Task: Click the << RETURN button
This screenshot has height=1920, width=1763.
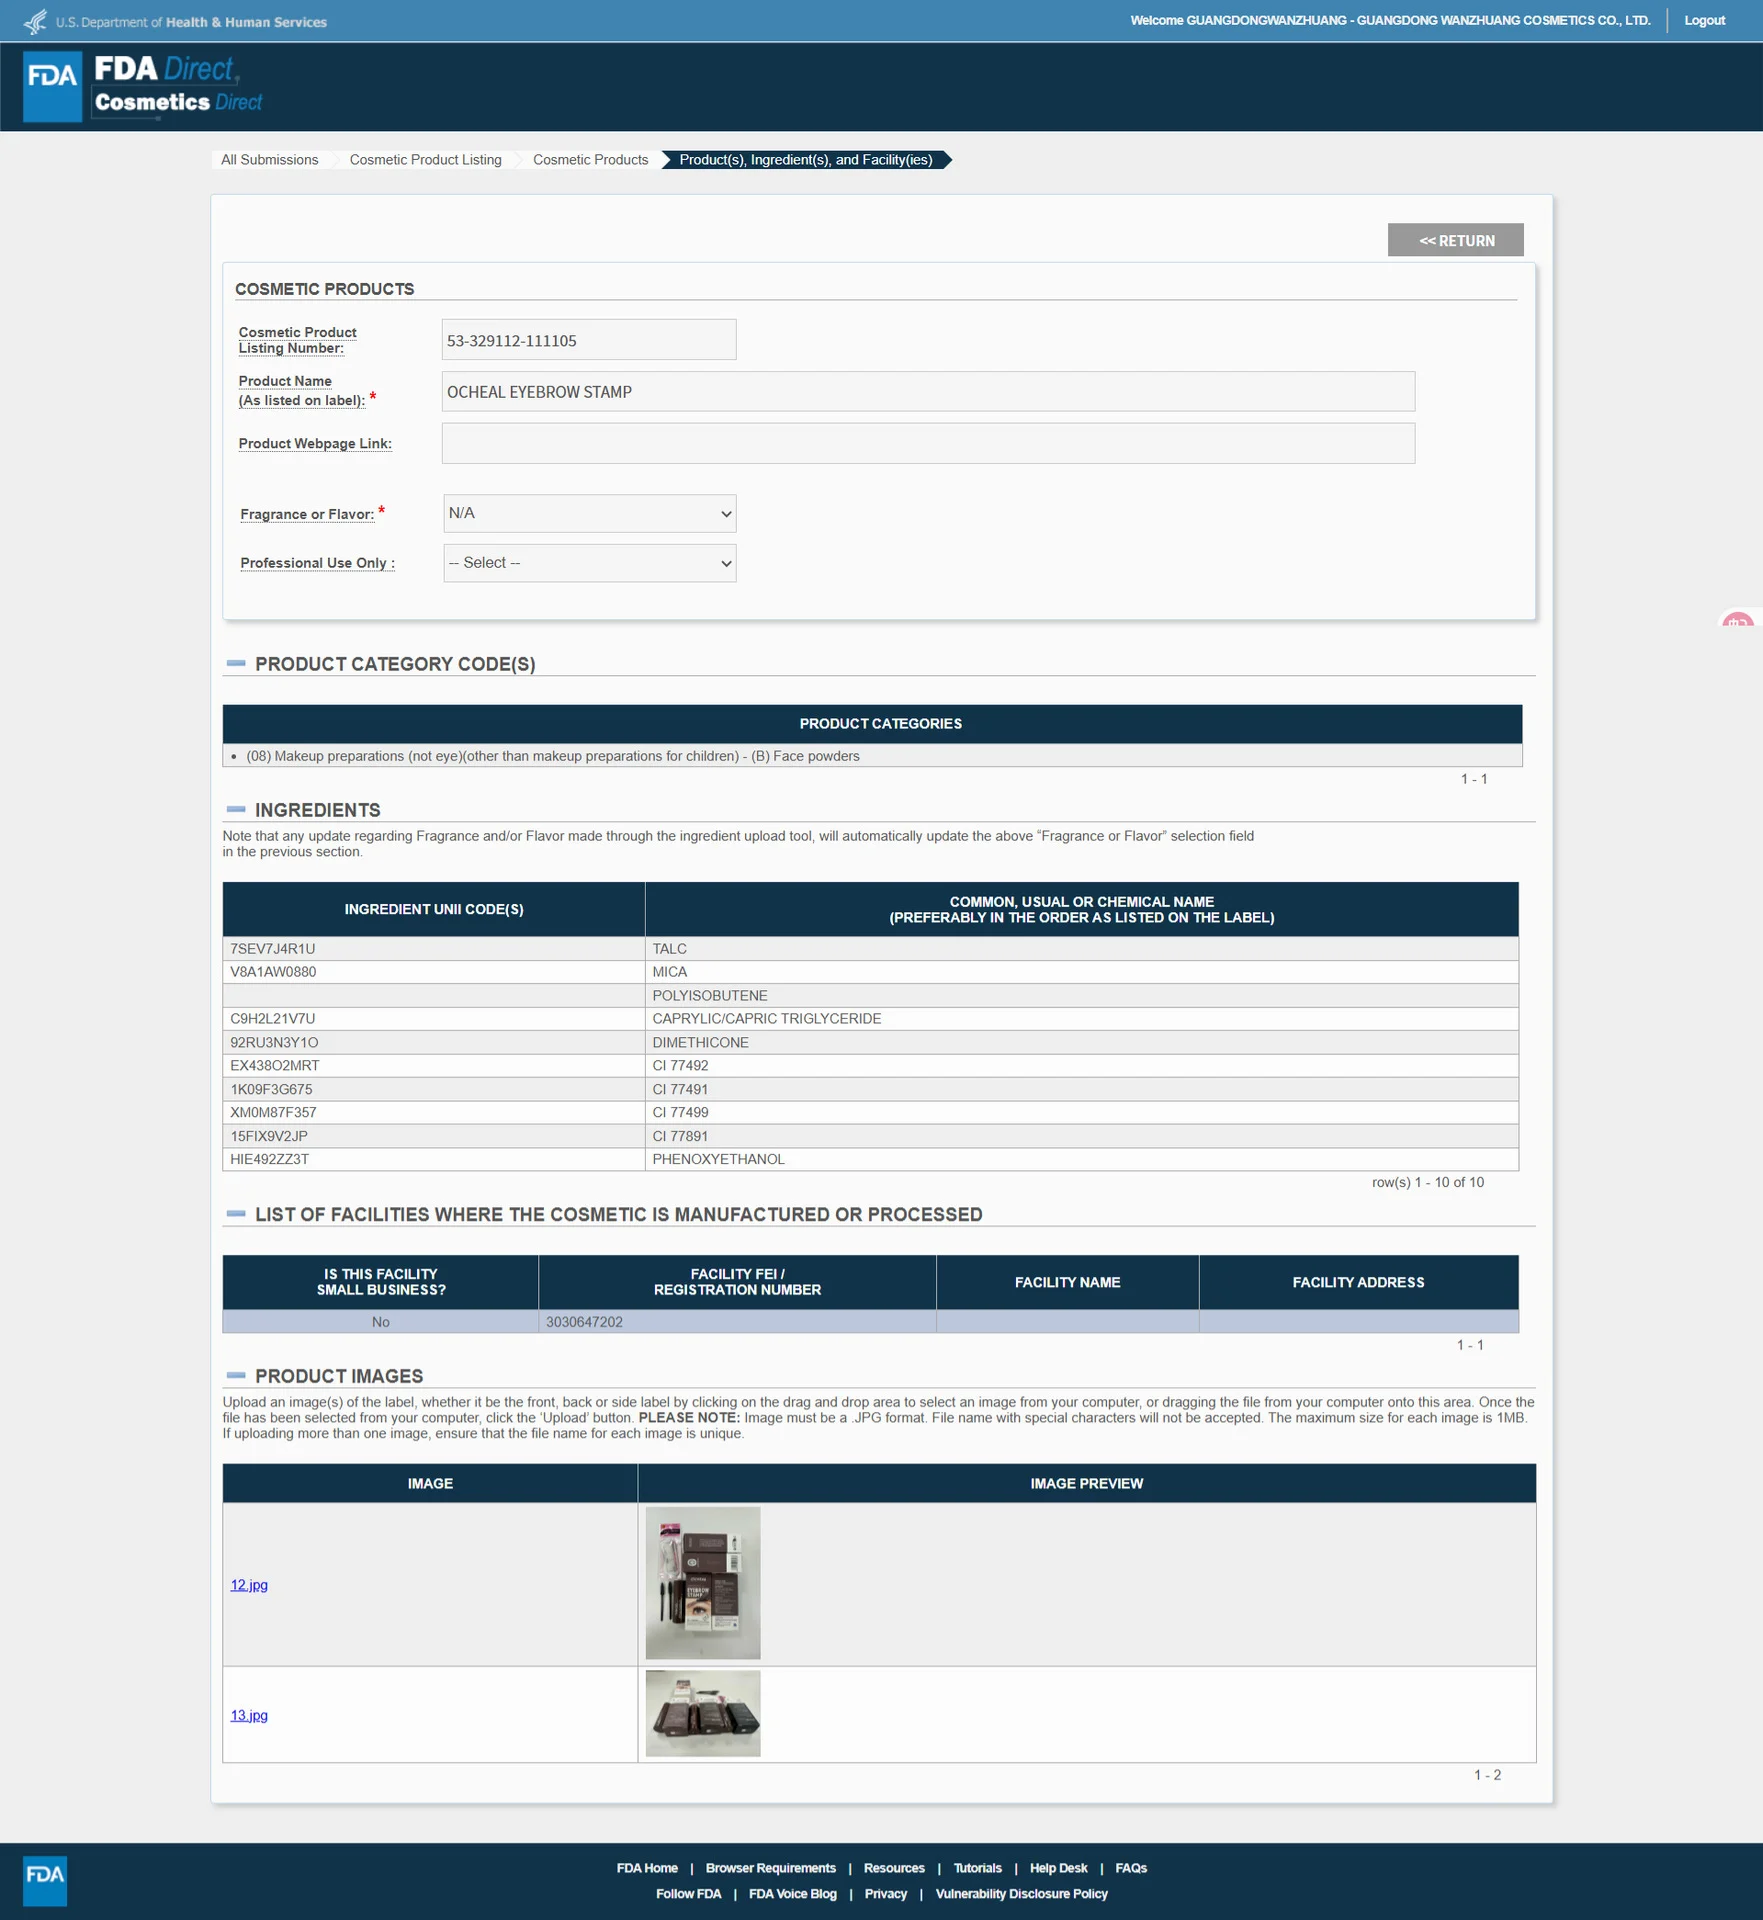Action: pyautogui.click(x=1455, y=240)
